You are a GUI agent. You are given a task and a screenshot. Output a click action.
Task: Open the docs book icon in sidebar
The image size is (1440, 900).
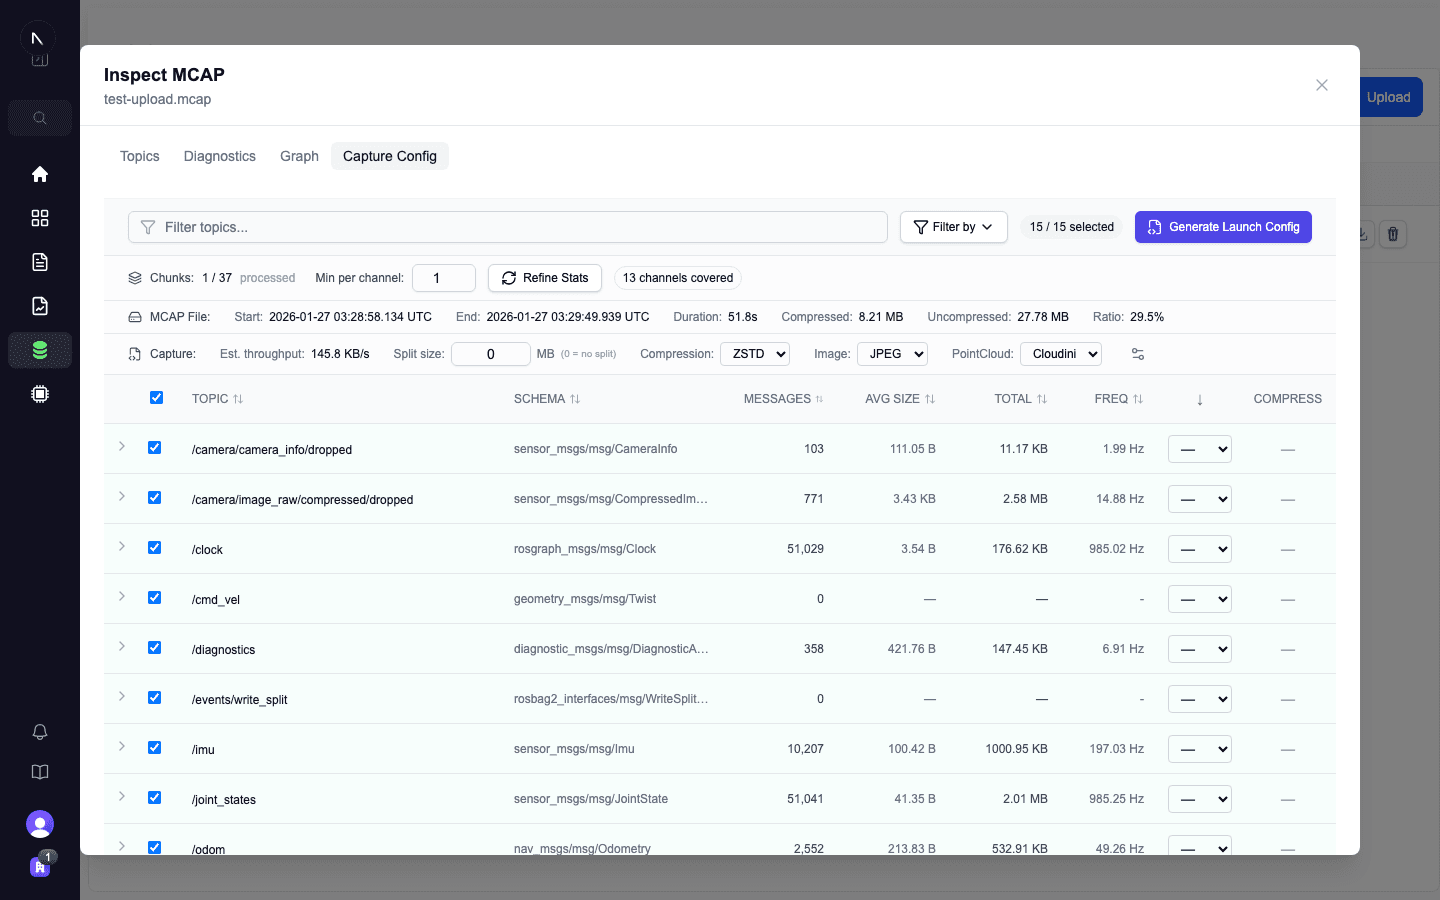40,772
